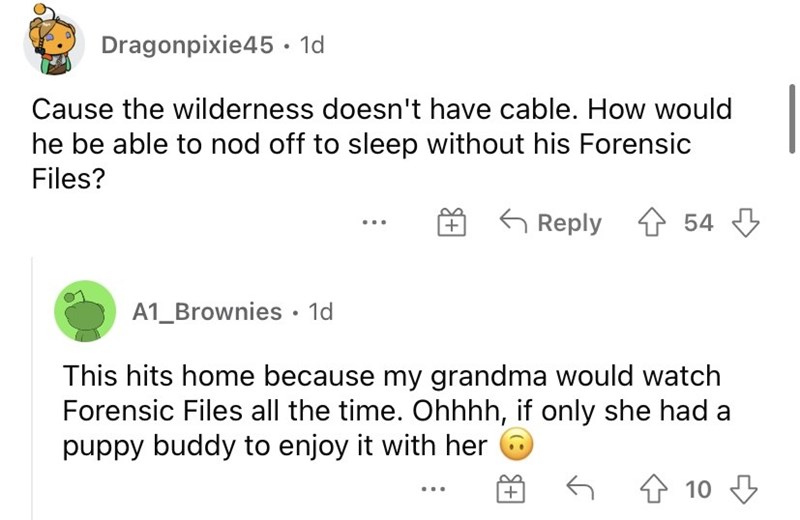Viewport: 800px width, 520px height.
Task: Click the page scrollbar handle
Action: tap(791, 119)
